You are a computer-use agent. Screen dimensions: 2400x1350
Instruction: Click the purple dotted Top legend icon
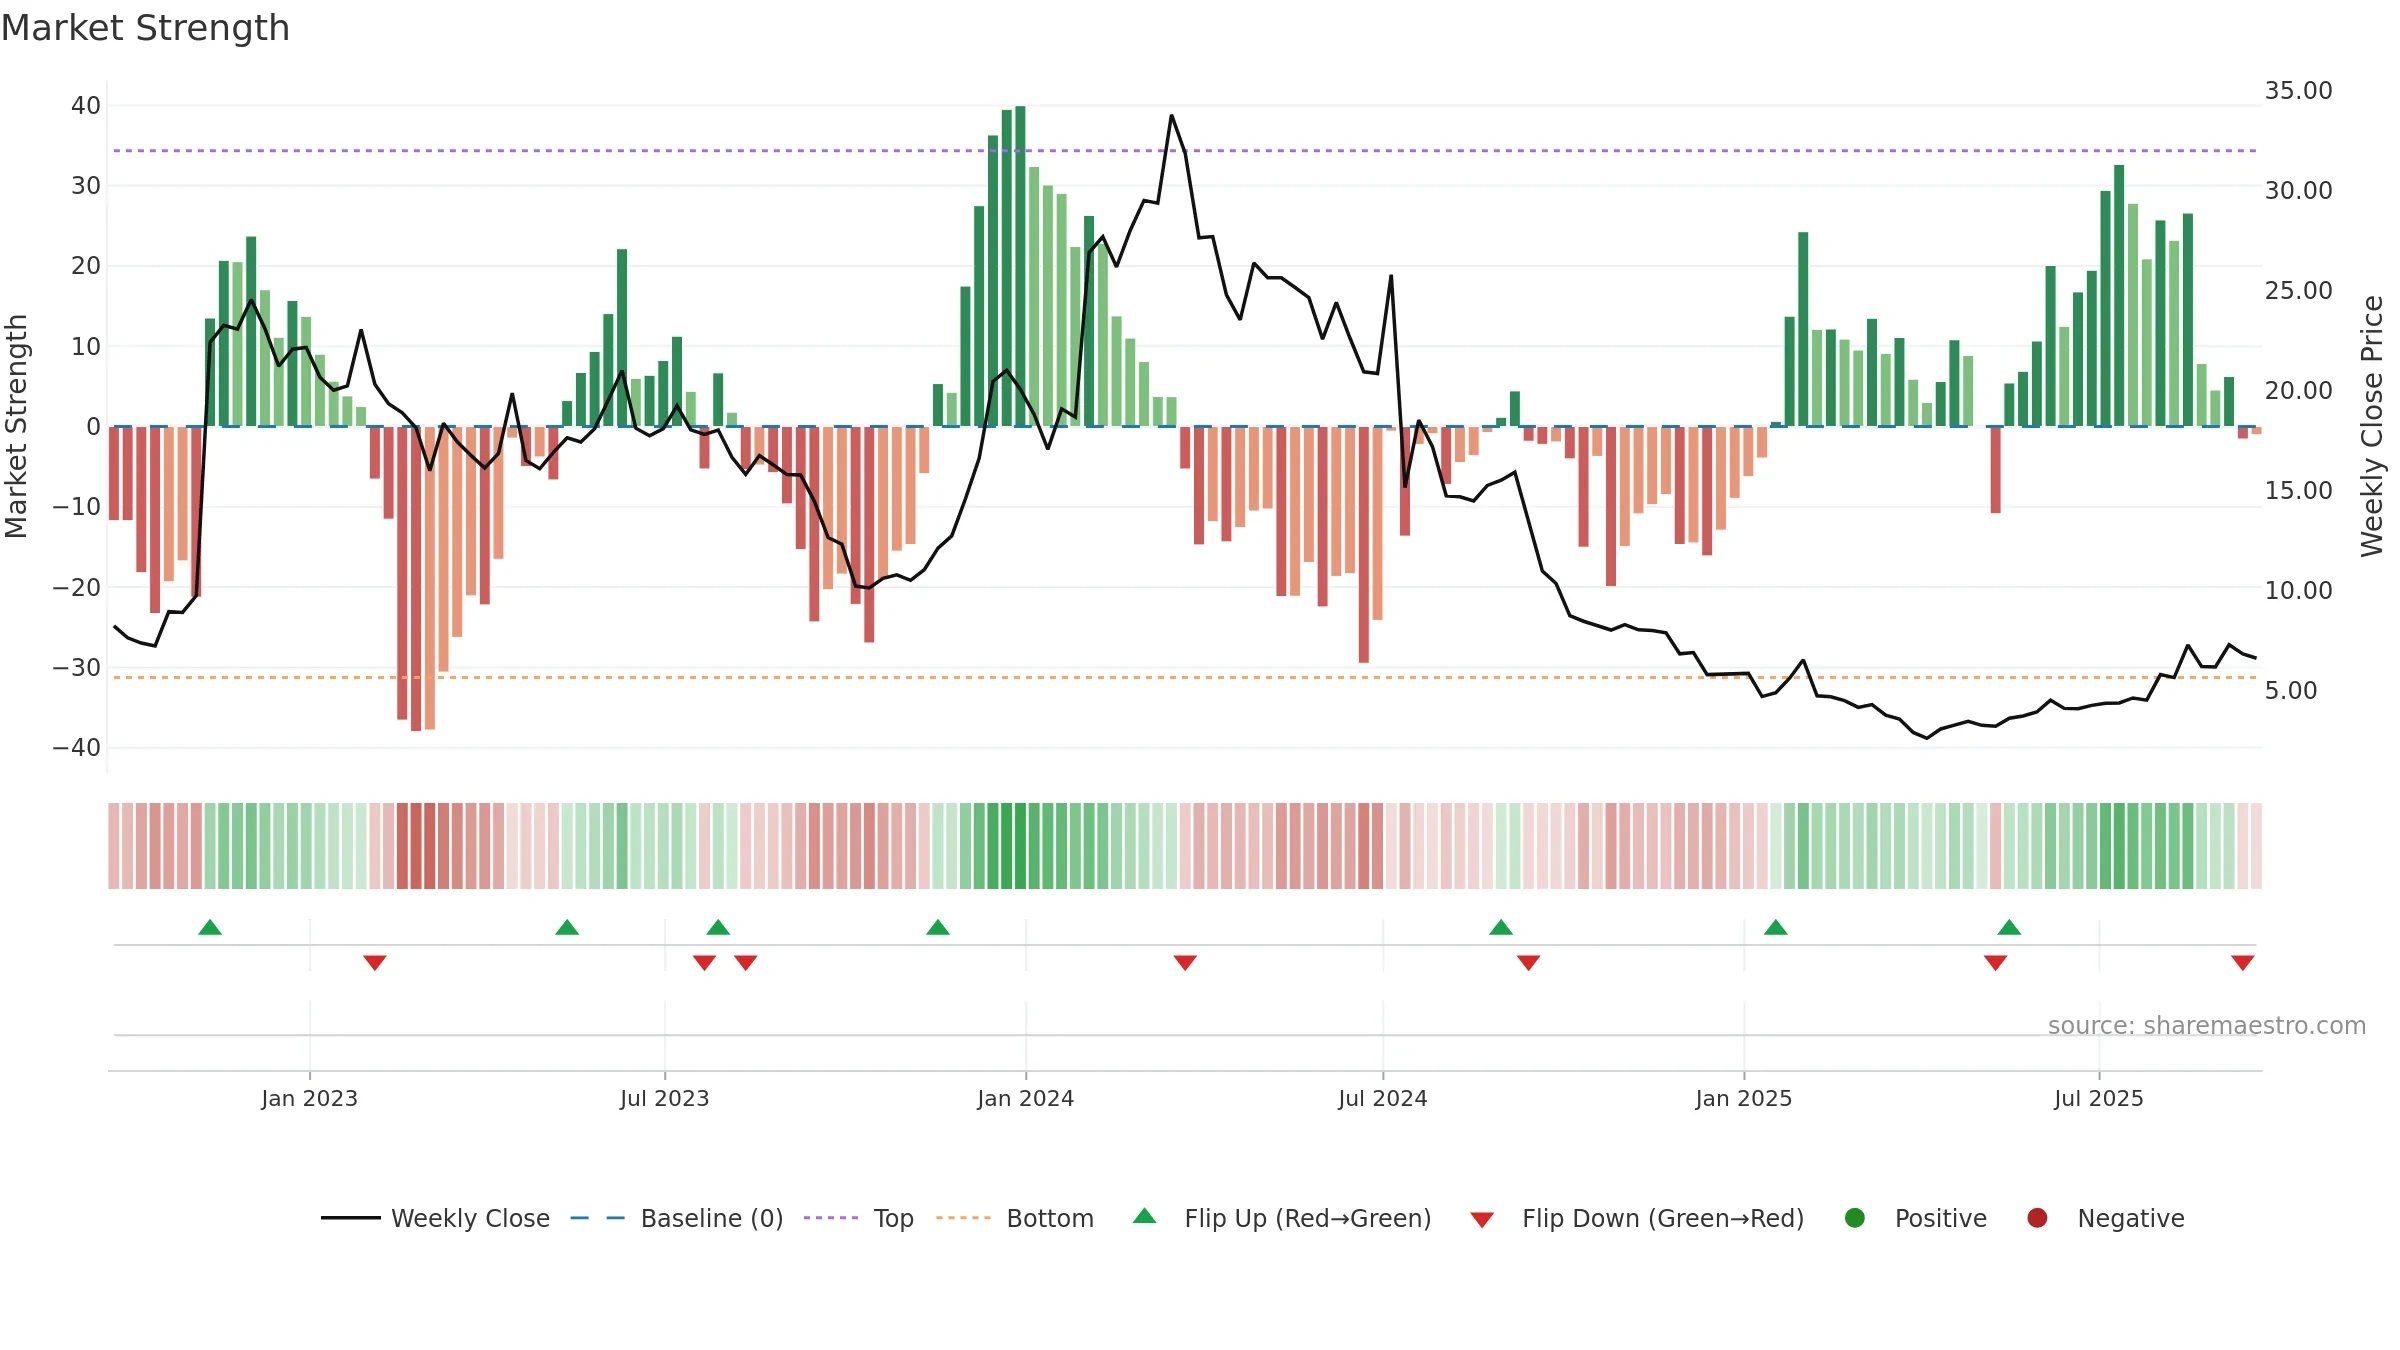830,1218
